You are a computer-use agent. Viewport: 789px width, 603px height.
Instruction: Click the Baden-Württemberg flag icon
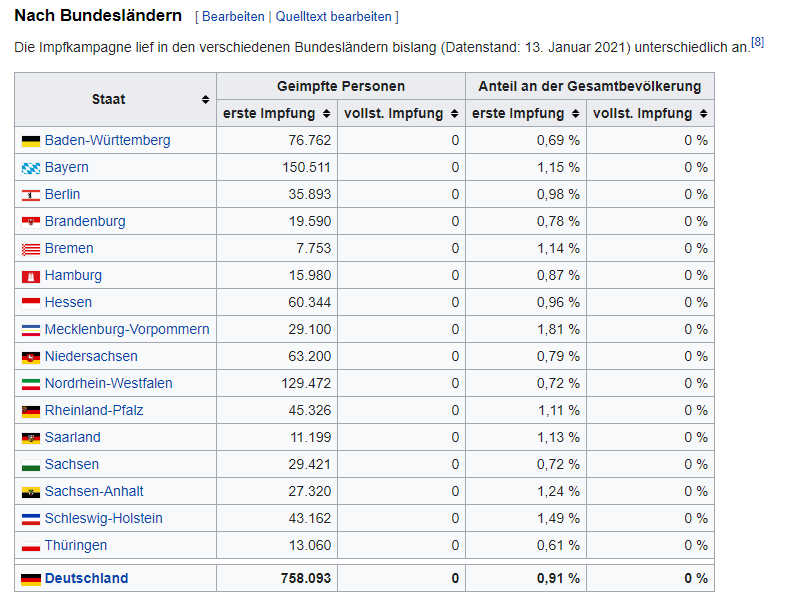coord(30,141)
